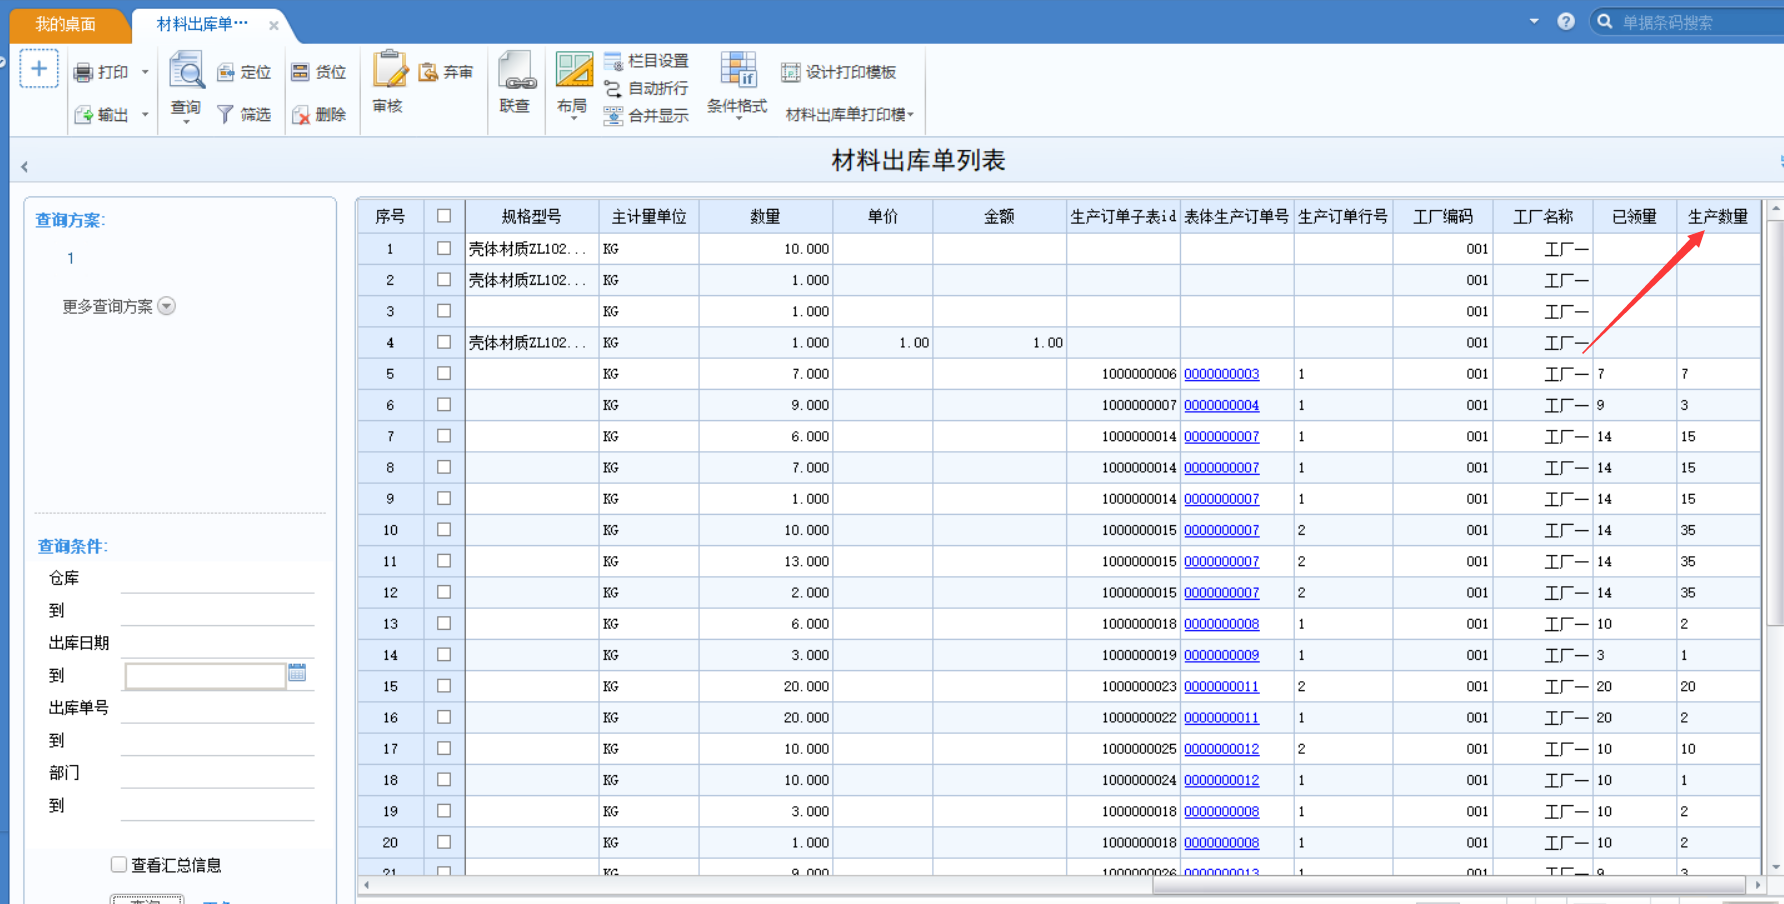Click the 出库日期 end date field
The image size is (1784, 904).
click(205, 676)
